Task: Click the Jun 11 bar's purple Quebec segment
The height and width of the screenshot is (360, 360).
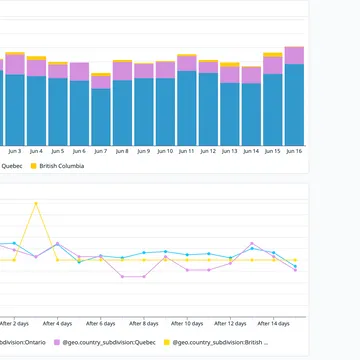Action: coord(187,63)
